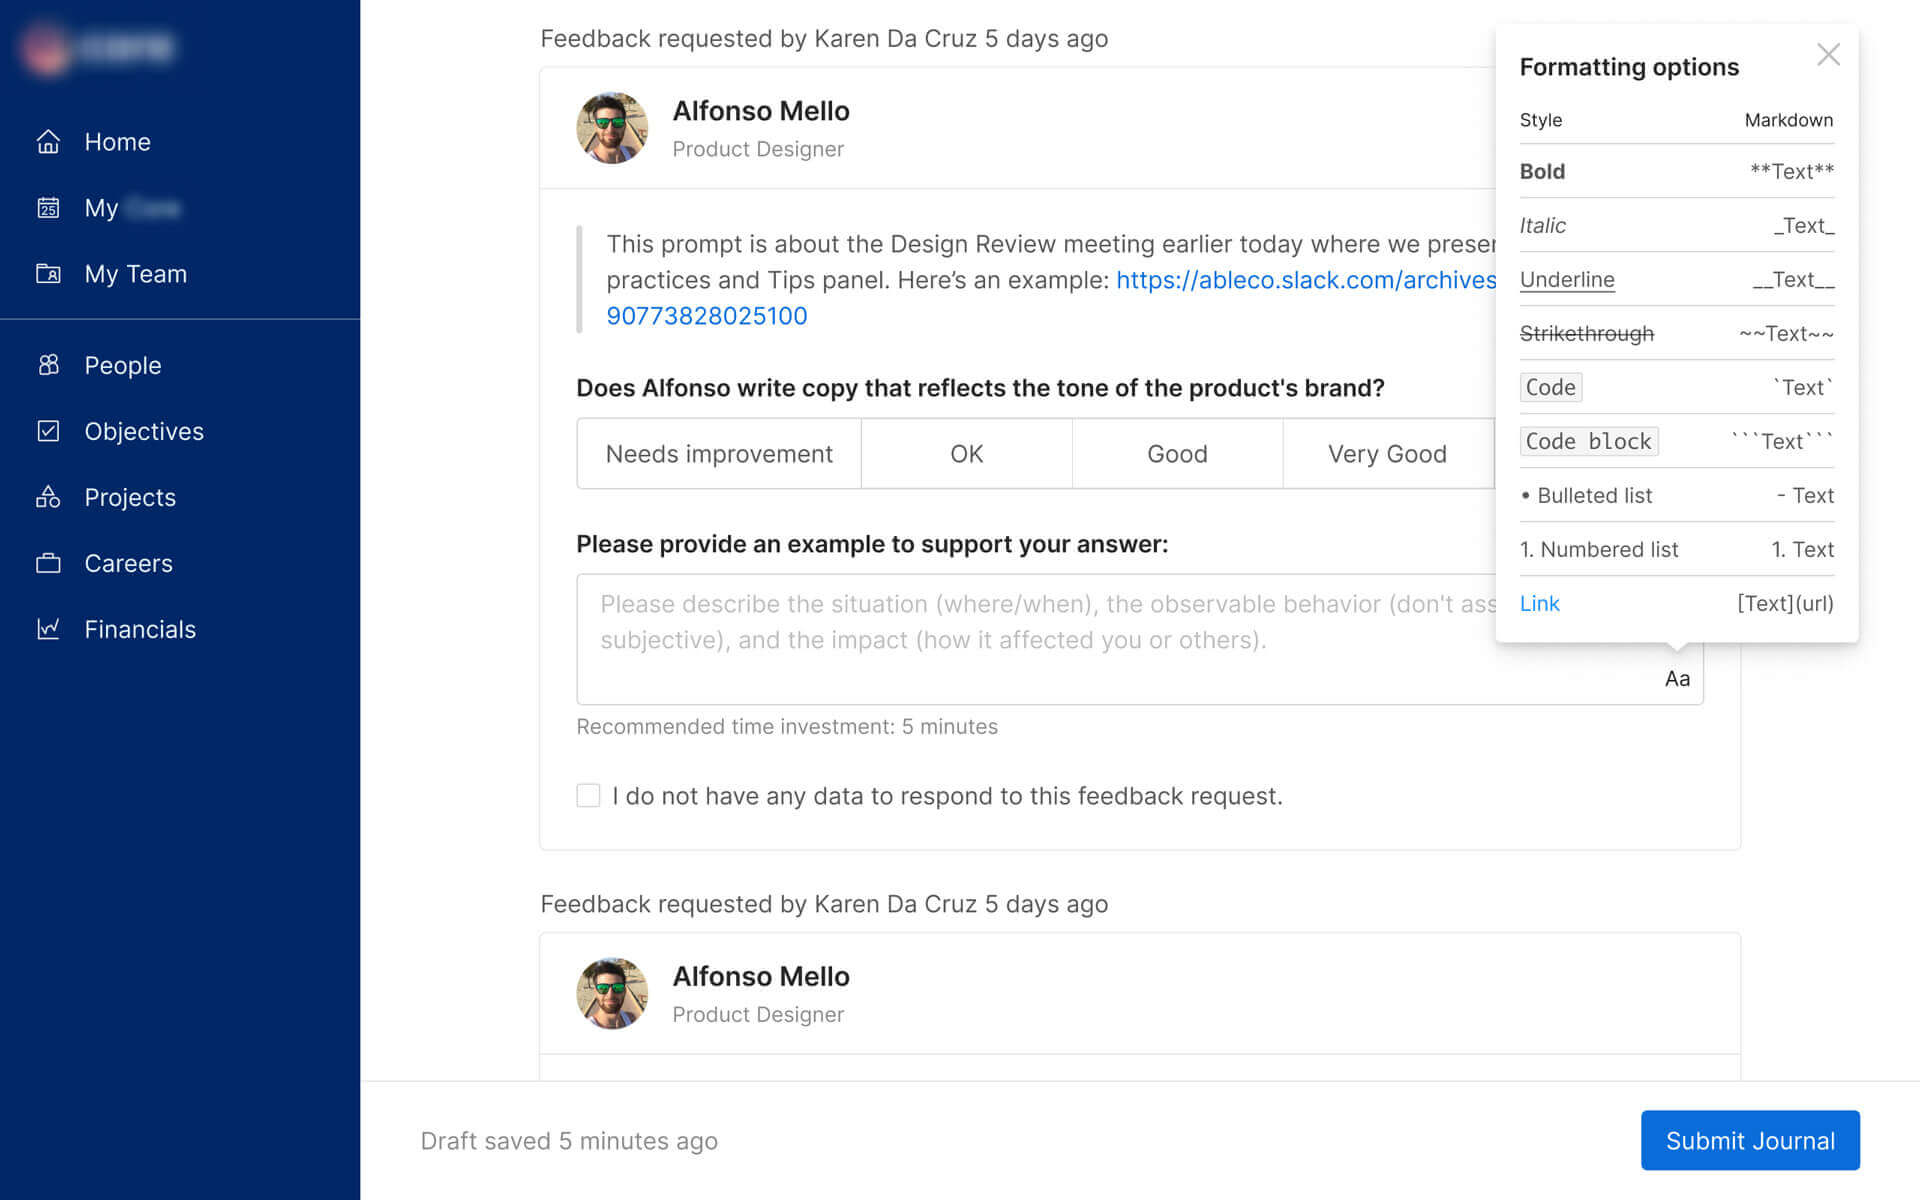Image resolution: width=1920 pixels, height=1200 pixels.
Task: Open the ableco Slack archive link
Action: [1305, 280]
